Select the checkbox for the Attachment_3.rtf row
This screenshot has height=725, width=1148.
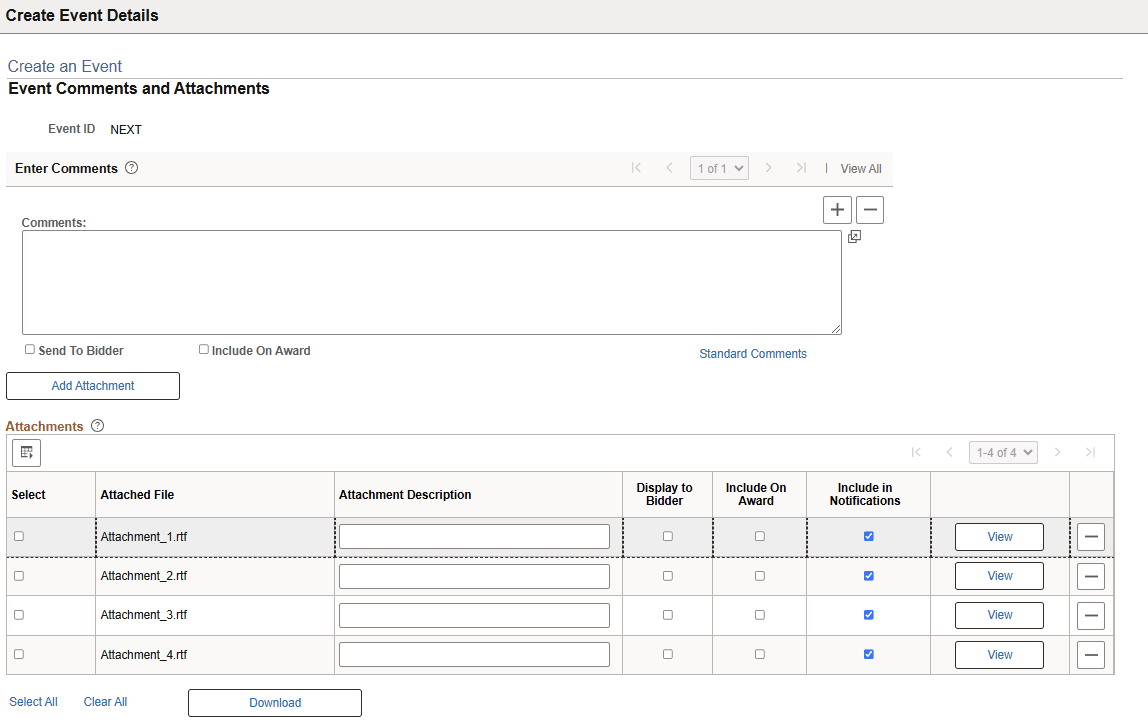[x=18, y=615]
